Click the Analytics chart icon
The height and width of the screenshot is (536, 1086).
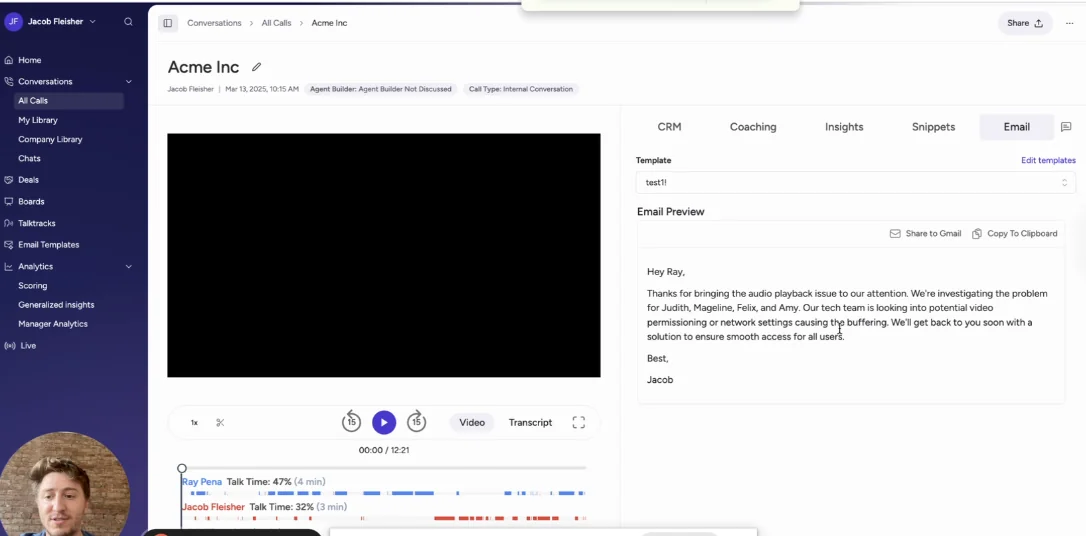click(x=8, y=266)
